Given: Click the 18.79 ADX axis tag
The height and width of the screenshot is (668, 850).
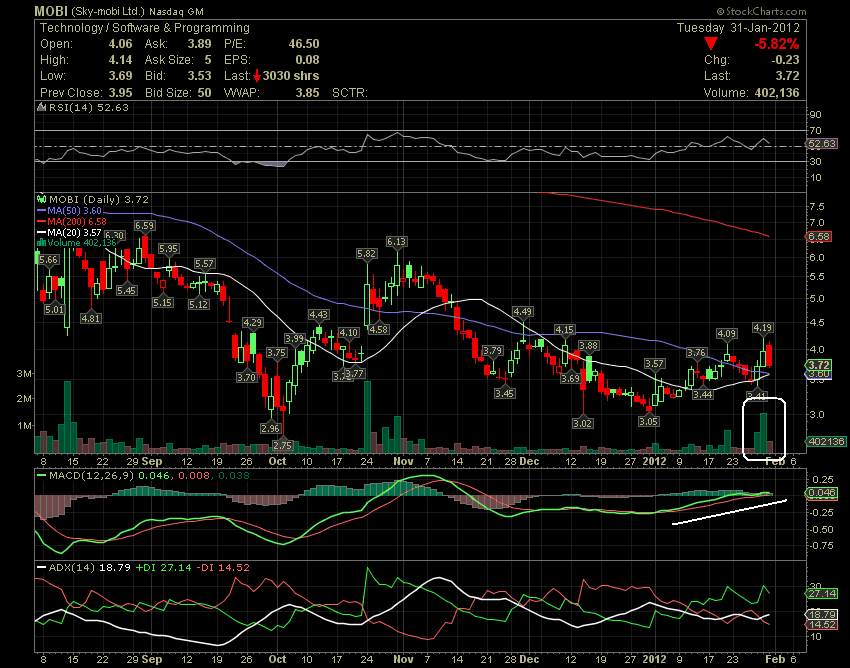Looking at the screenshot, I should (822, 614).
